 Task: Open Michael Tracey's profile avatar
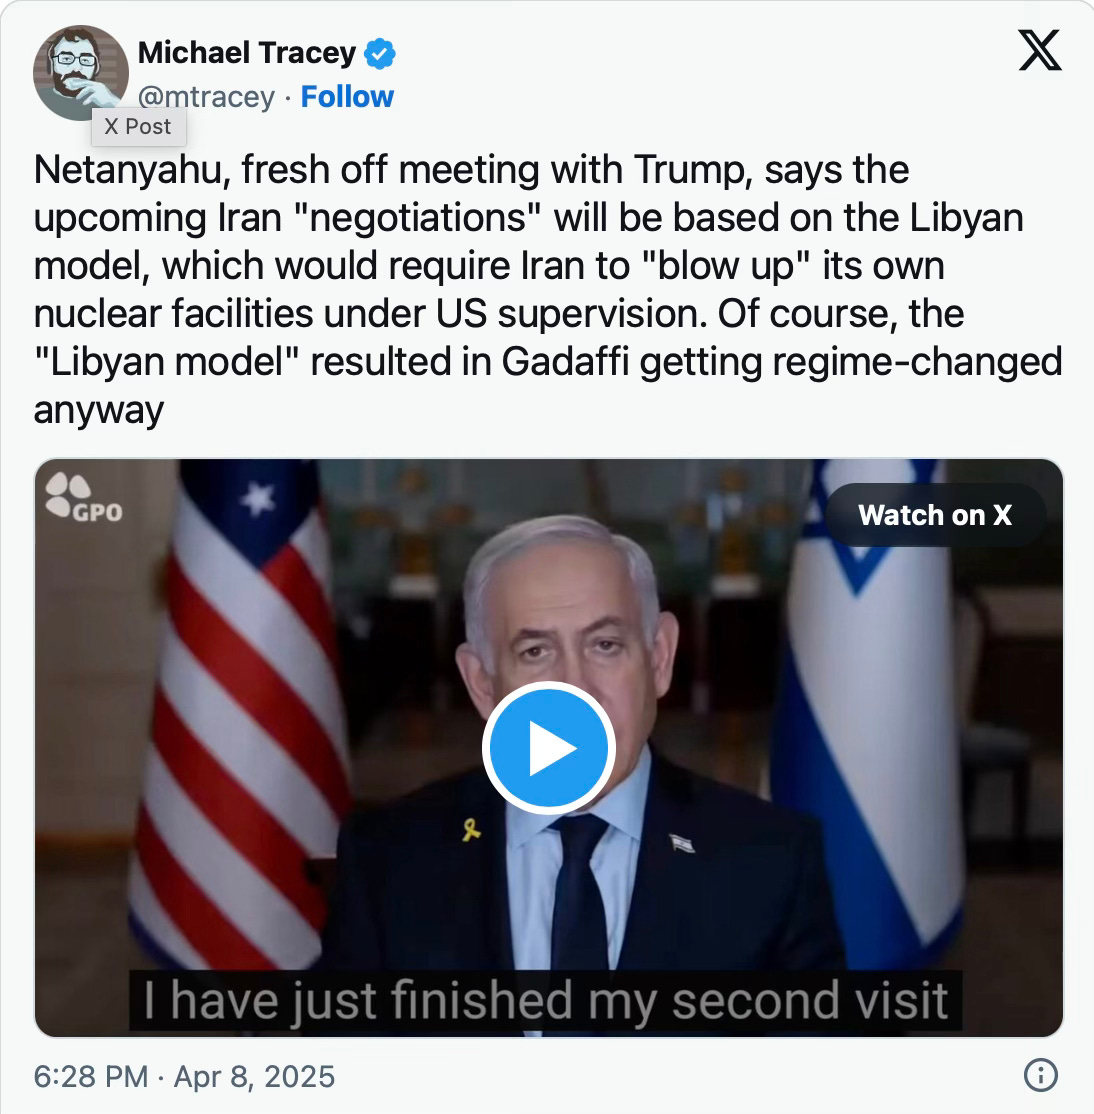tap(80, 72)
